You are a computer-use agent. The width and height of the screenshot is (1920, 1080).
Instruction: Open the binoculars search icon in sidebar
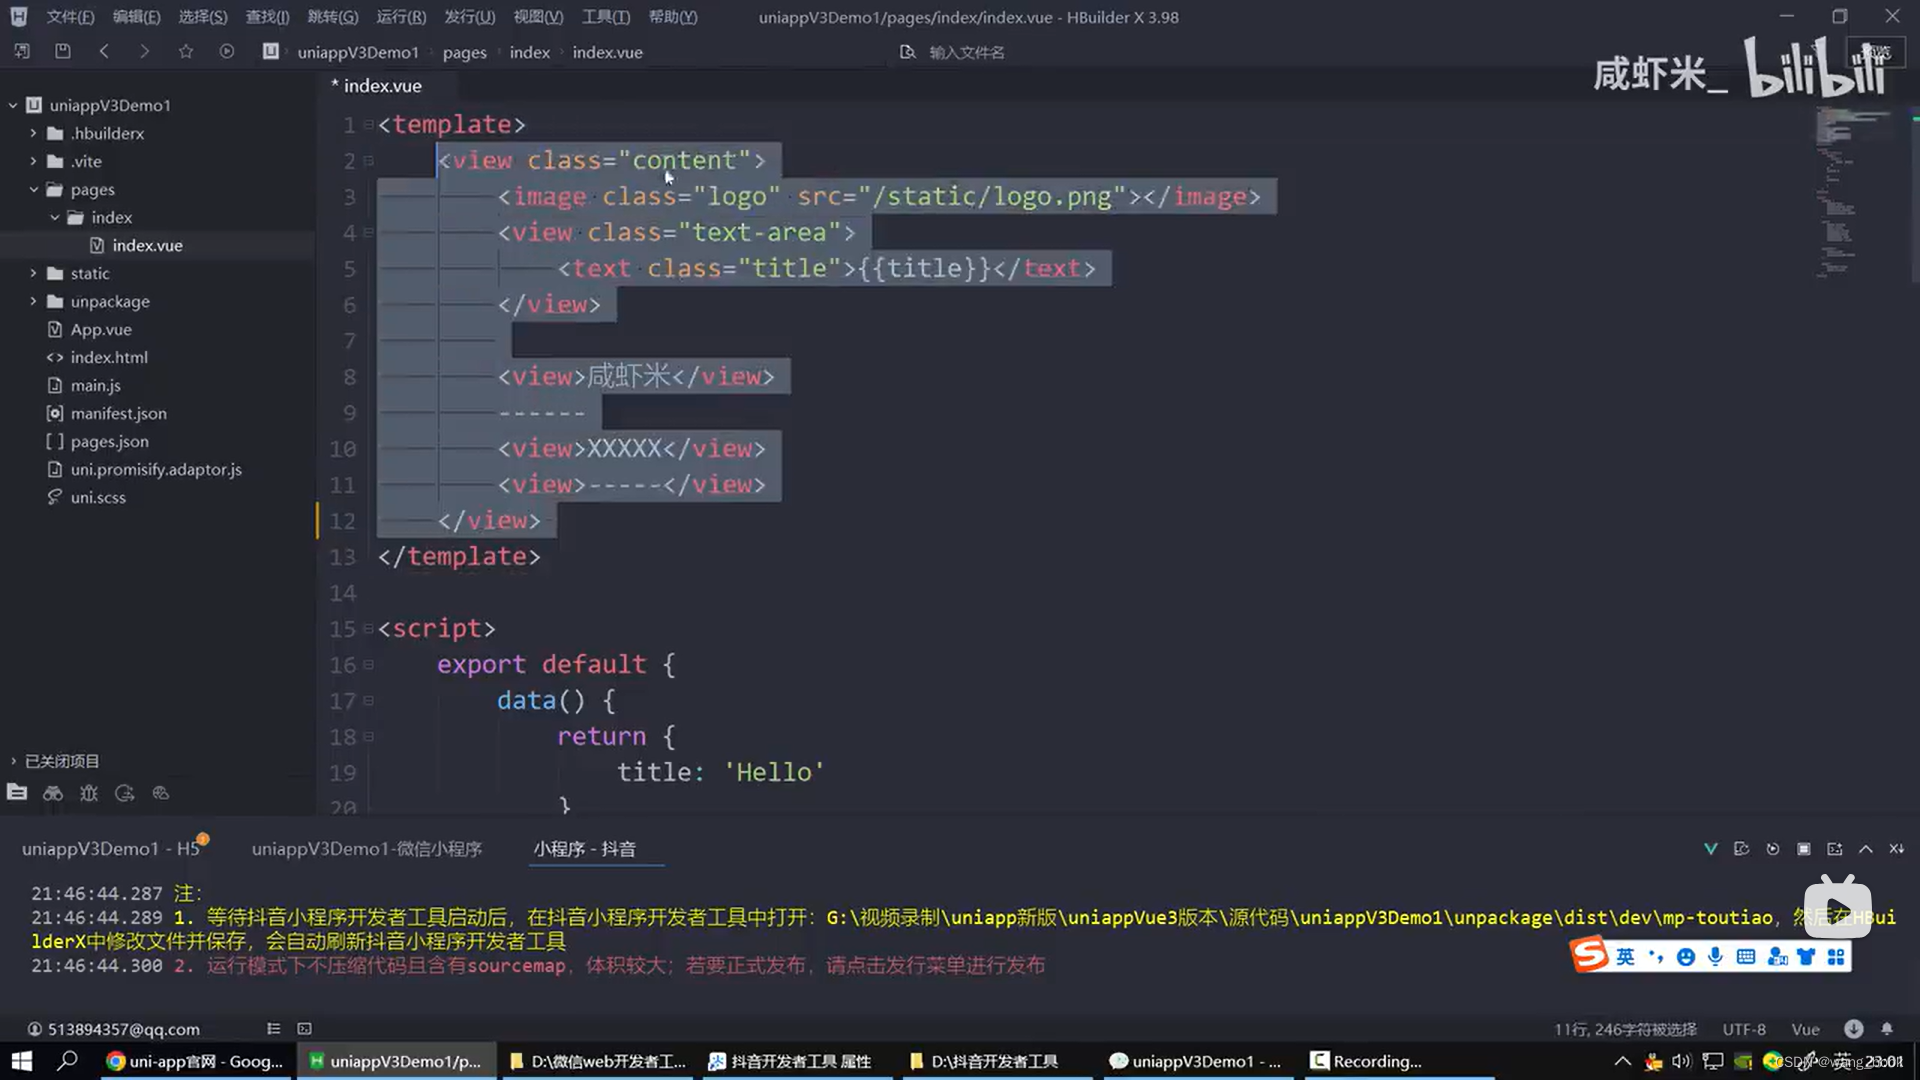click(53, 793)
